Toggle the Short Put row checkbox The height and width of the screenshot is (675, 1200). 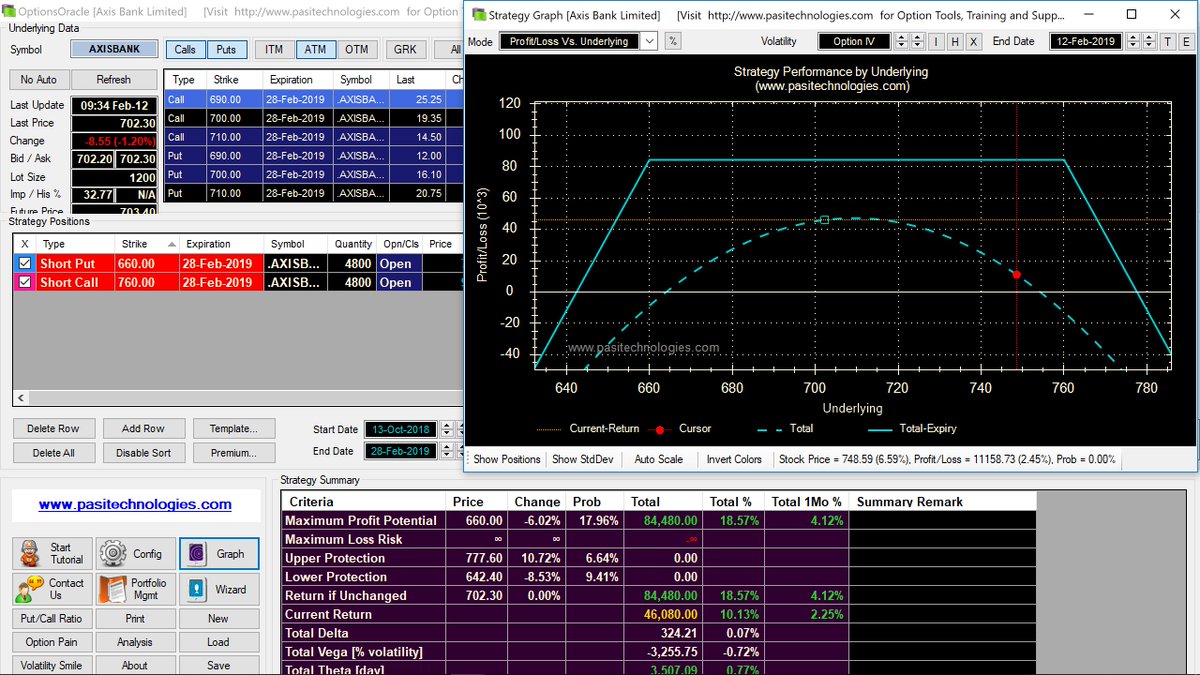point(25,263)
